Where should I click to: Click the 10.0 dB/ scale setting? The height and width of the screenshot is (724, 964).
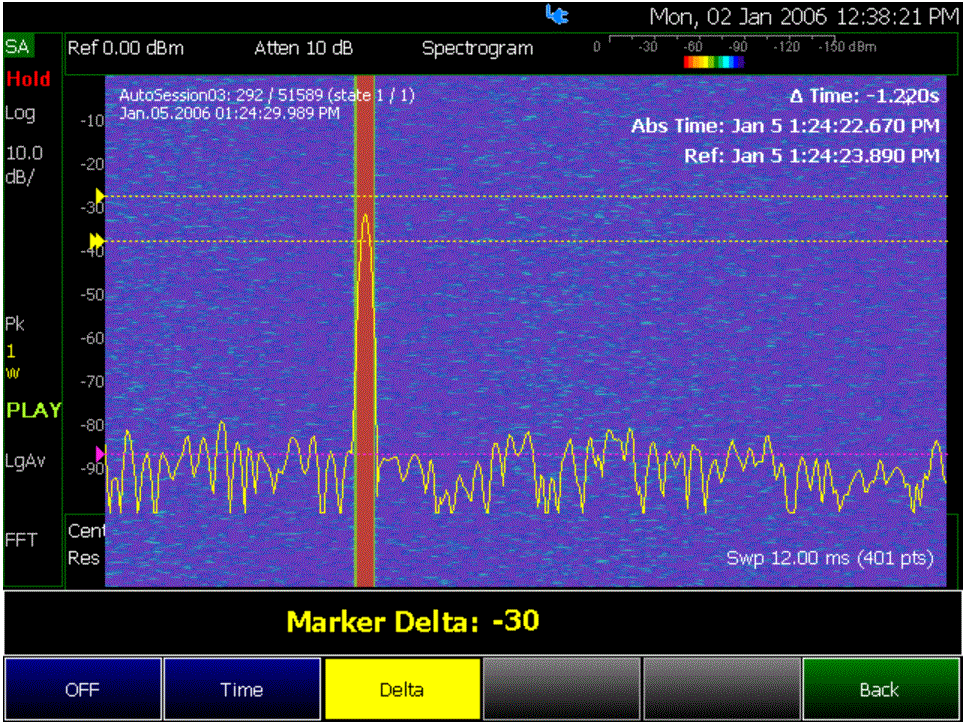[x=24, y=164]
